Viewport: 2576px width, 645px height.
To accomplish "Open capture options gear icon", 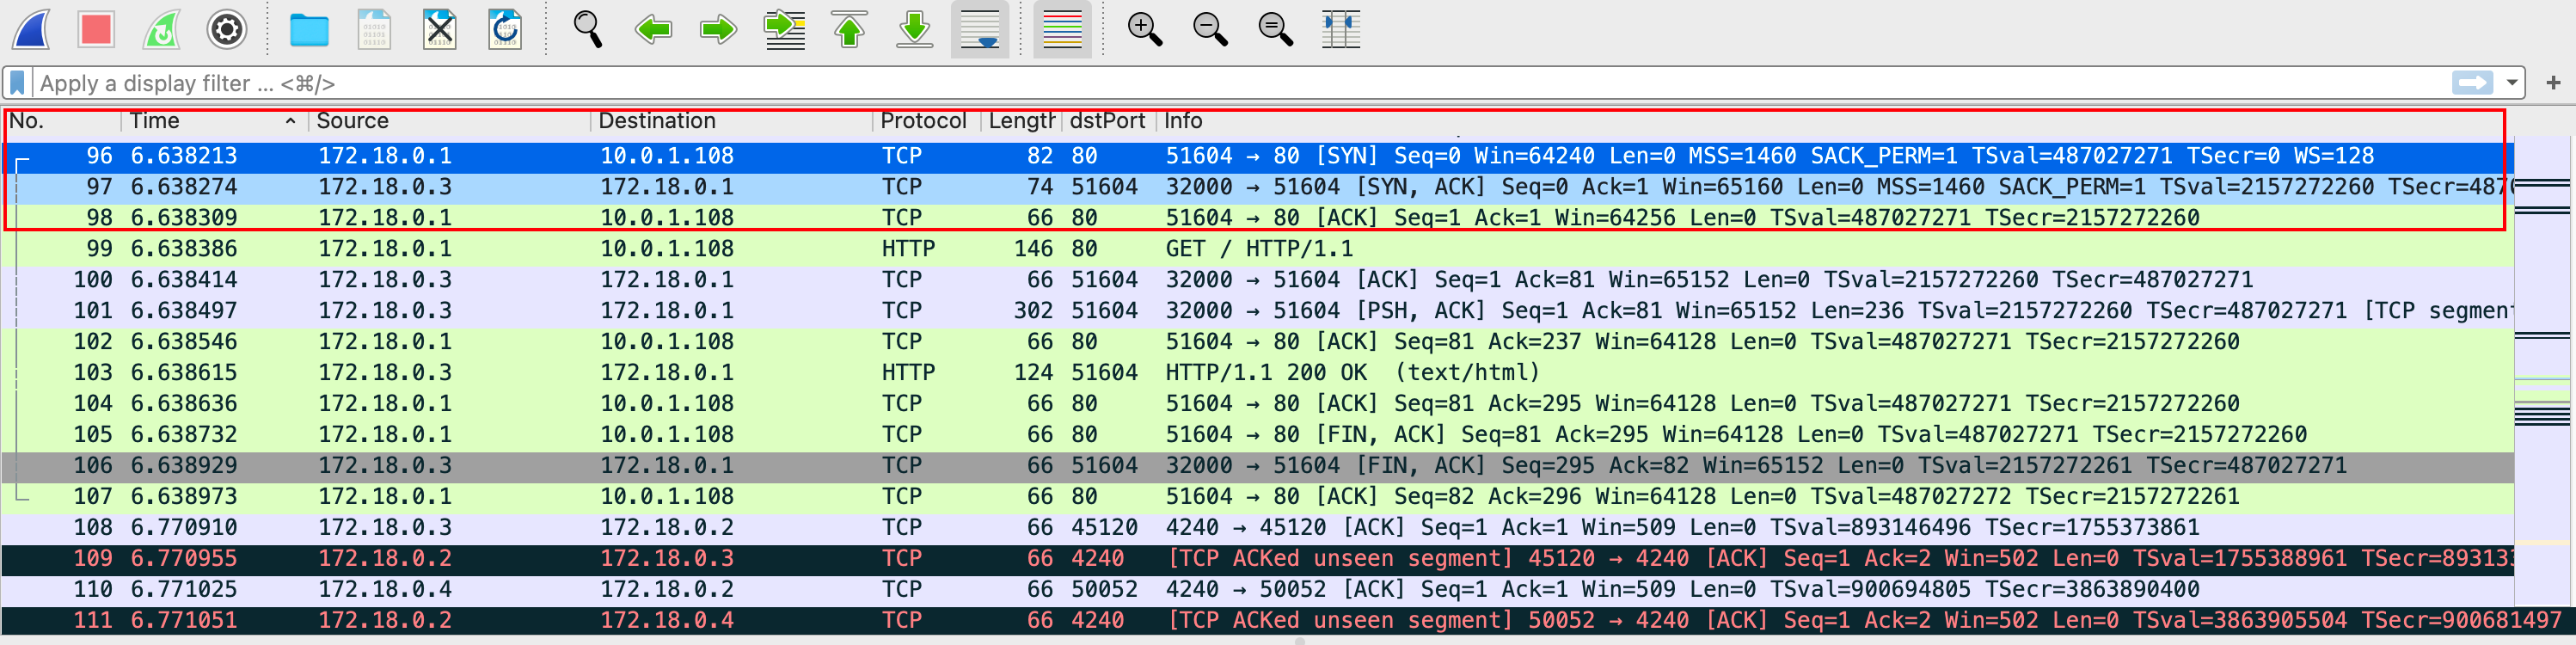I will [227, 29].
